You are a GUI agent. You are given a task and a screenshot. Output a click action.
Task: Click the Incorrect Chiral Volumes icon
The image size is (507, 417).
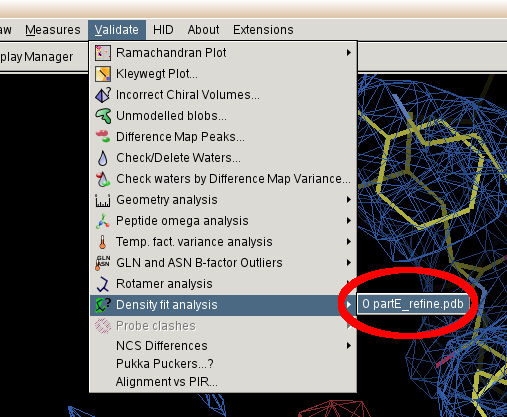[x=103, y=95]
